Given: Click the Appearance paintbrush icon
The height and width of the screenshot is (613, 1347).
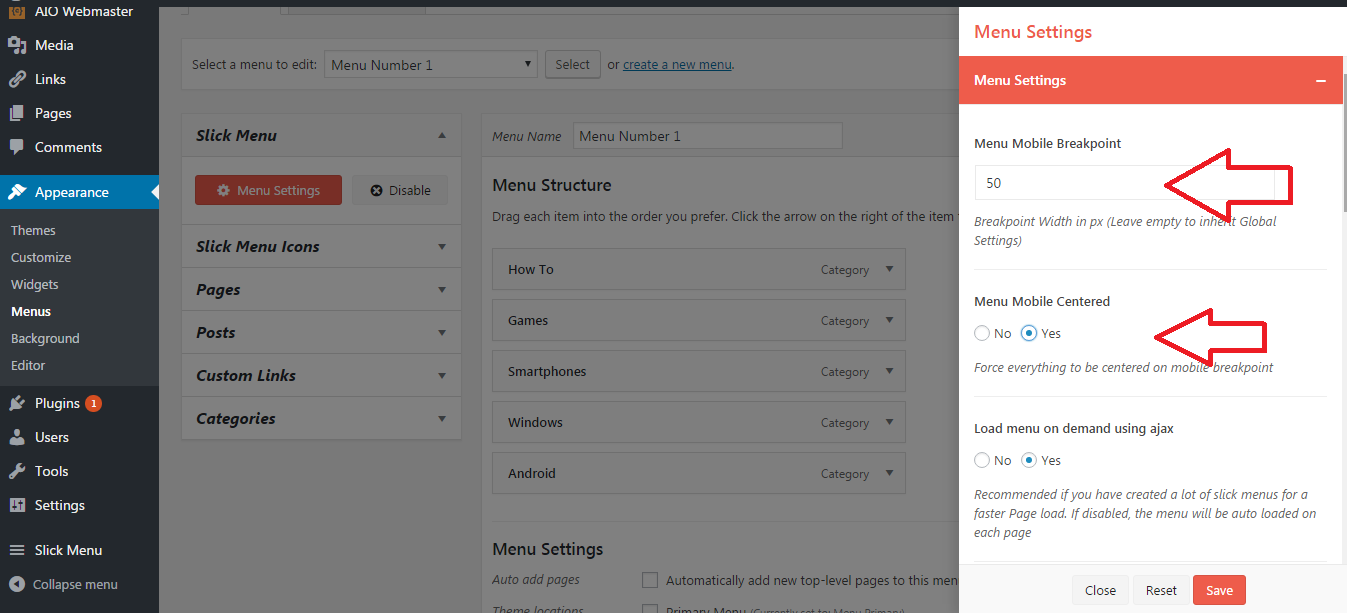Looking at the screenshot, I should point(16,192).
